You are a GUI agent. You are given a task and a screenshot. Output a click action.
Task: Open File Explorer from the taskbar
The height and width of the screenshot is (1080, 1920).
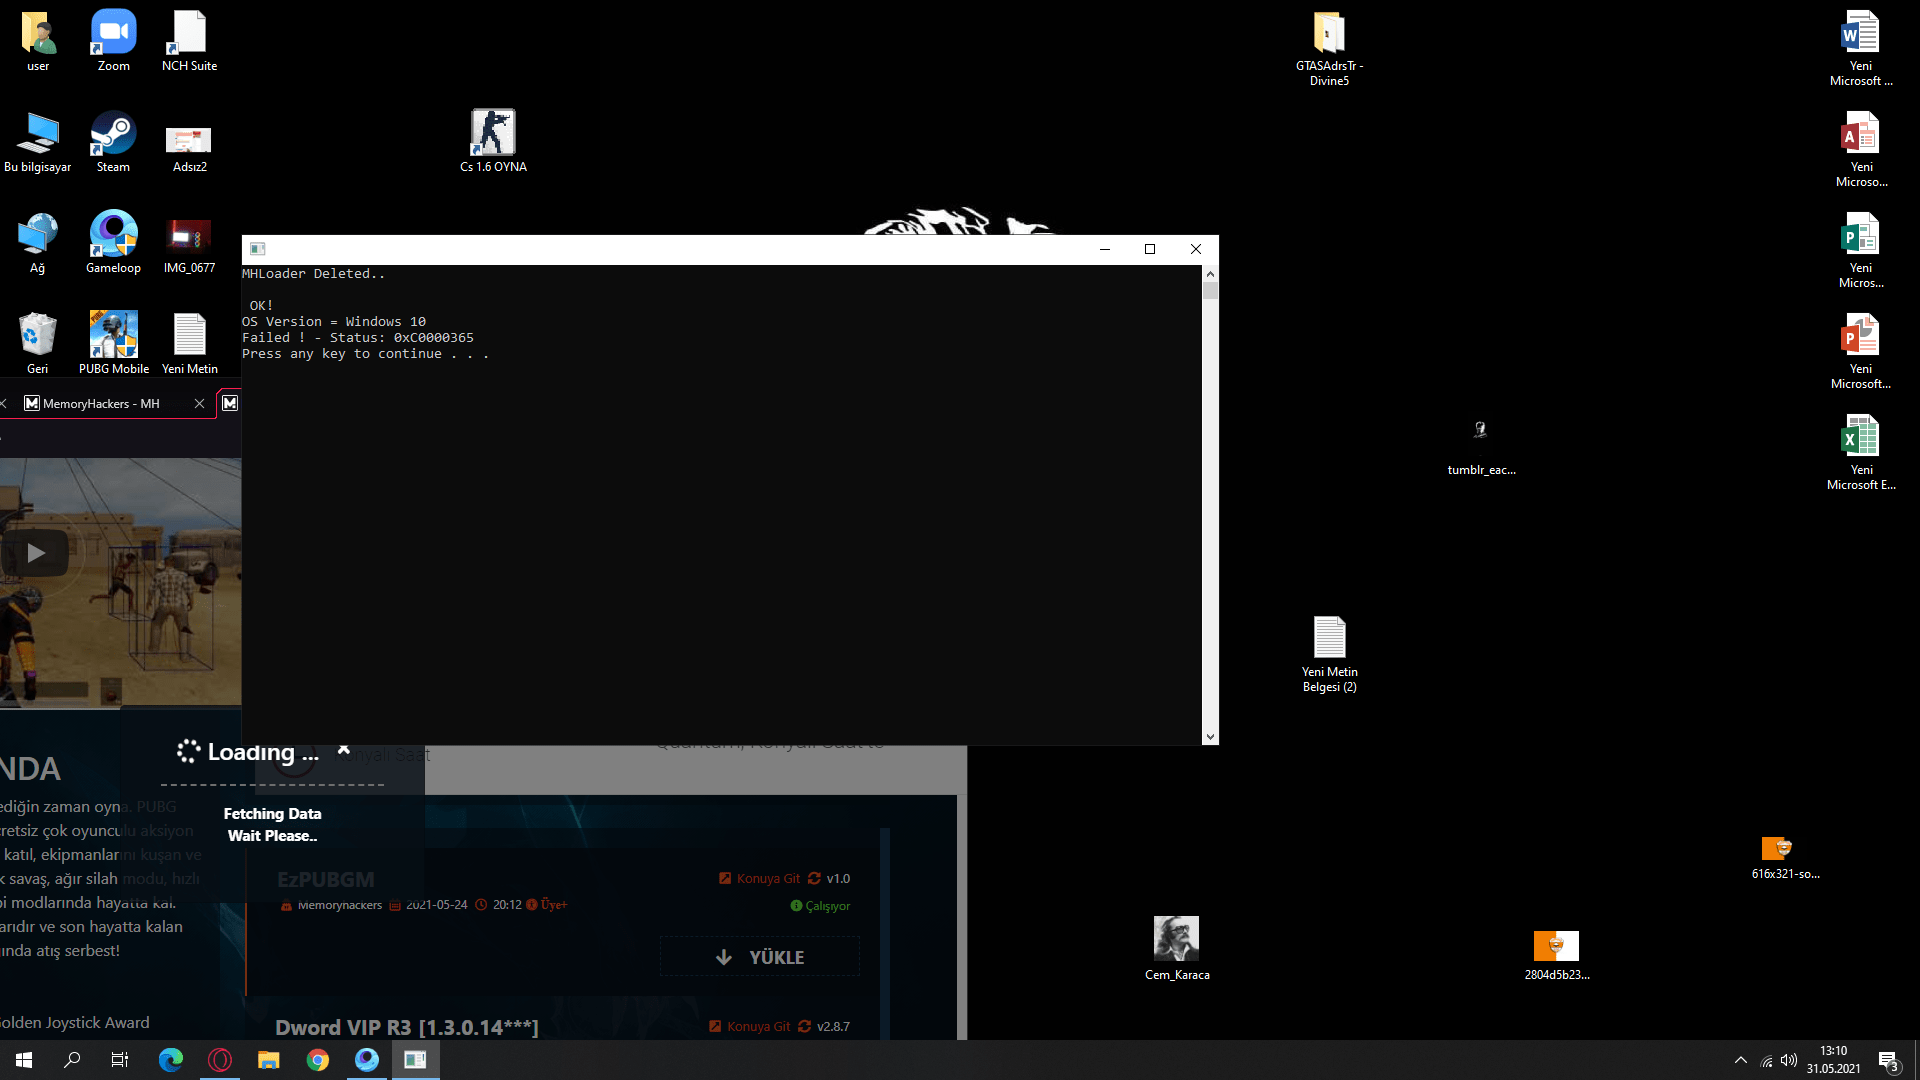pyautogui.click(x=268, y=1060)
